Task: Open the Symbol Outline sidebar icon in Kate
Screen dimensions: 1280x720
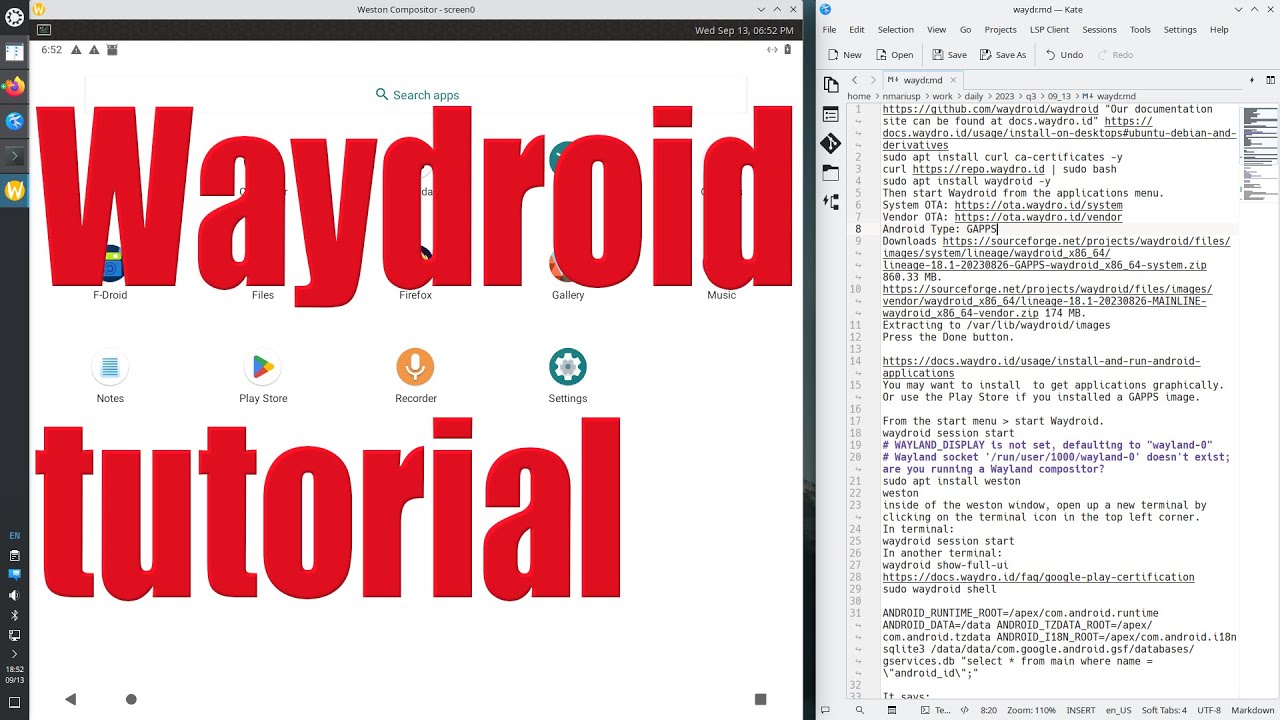Action: pyautogui.click(x=831, y=115)
